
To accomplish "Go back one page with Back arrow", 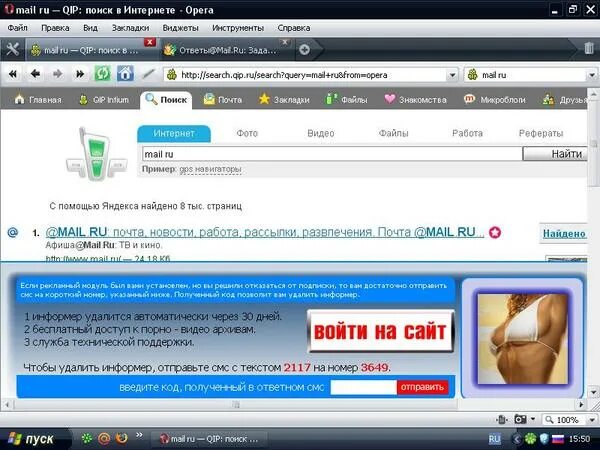I will coord(35,74).
